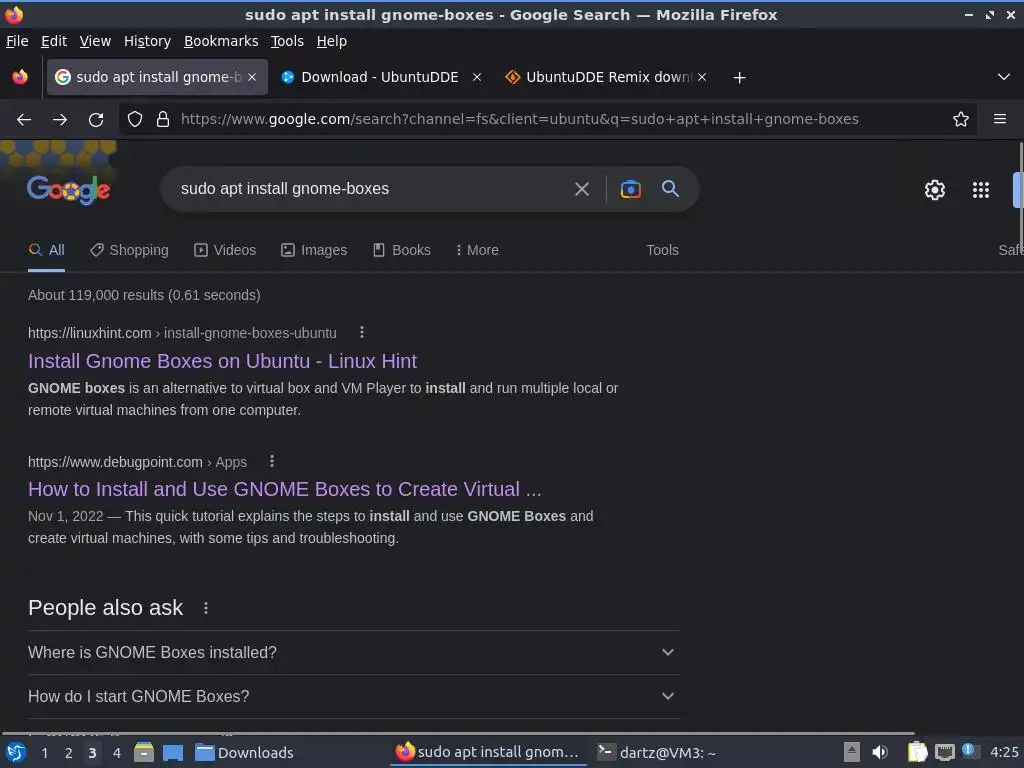Screen dimensions: 1024x768
Task: Expand 'How do I start GNOME Boxes?'
Action: pos(353,696)
